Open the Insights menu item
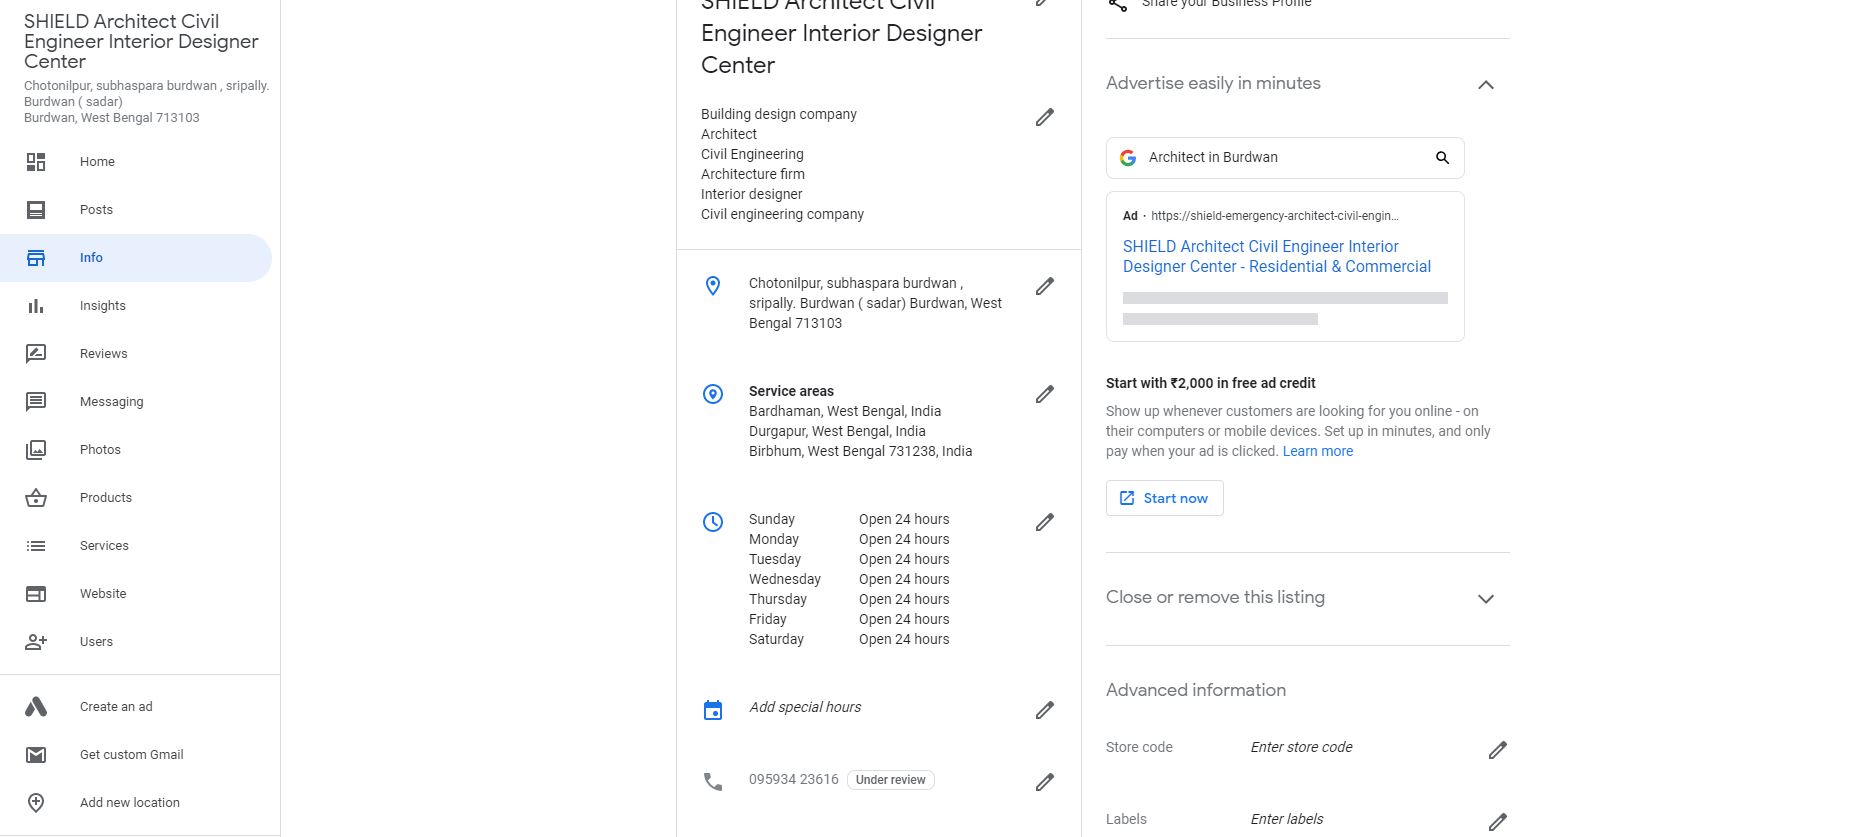The image size is (1850, 837). click(103, 306)
